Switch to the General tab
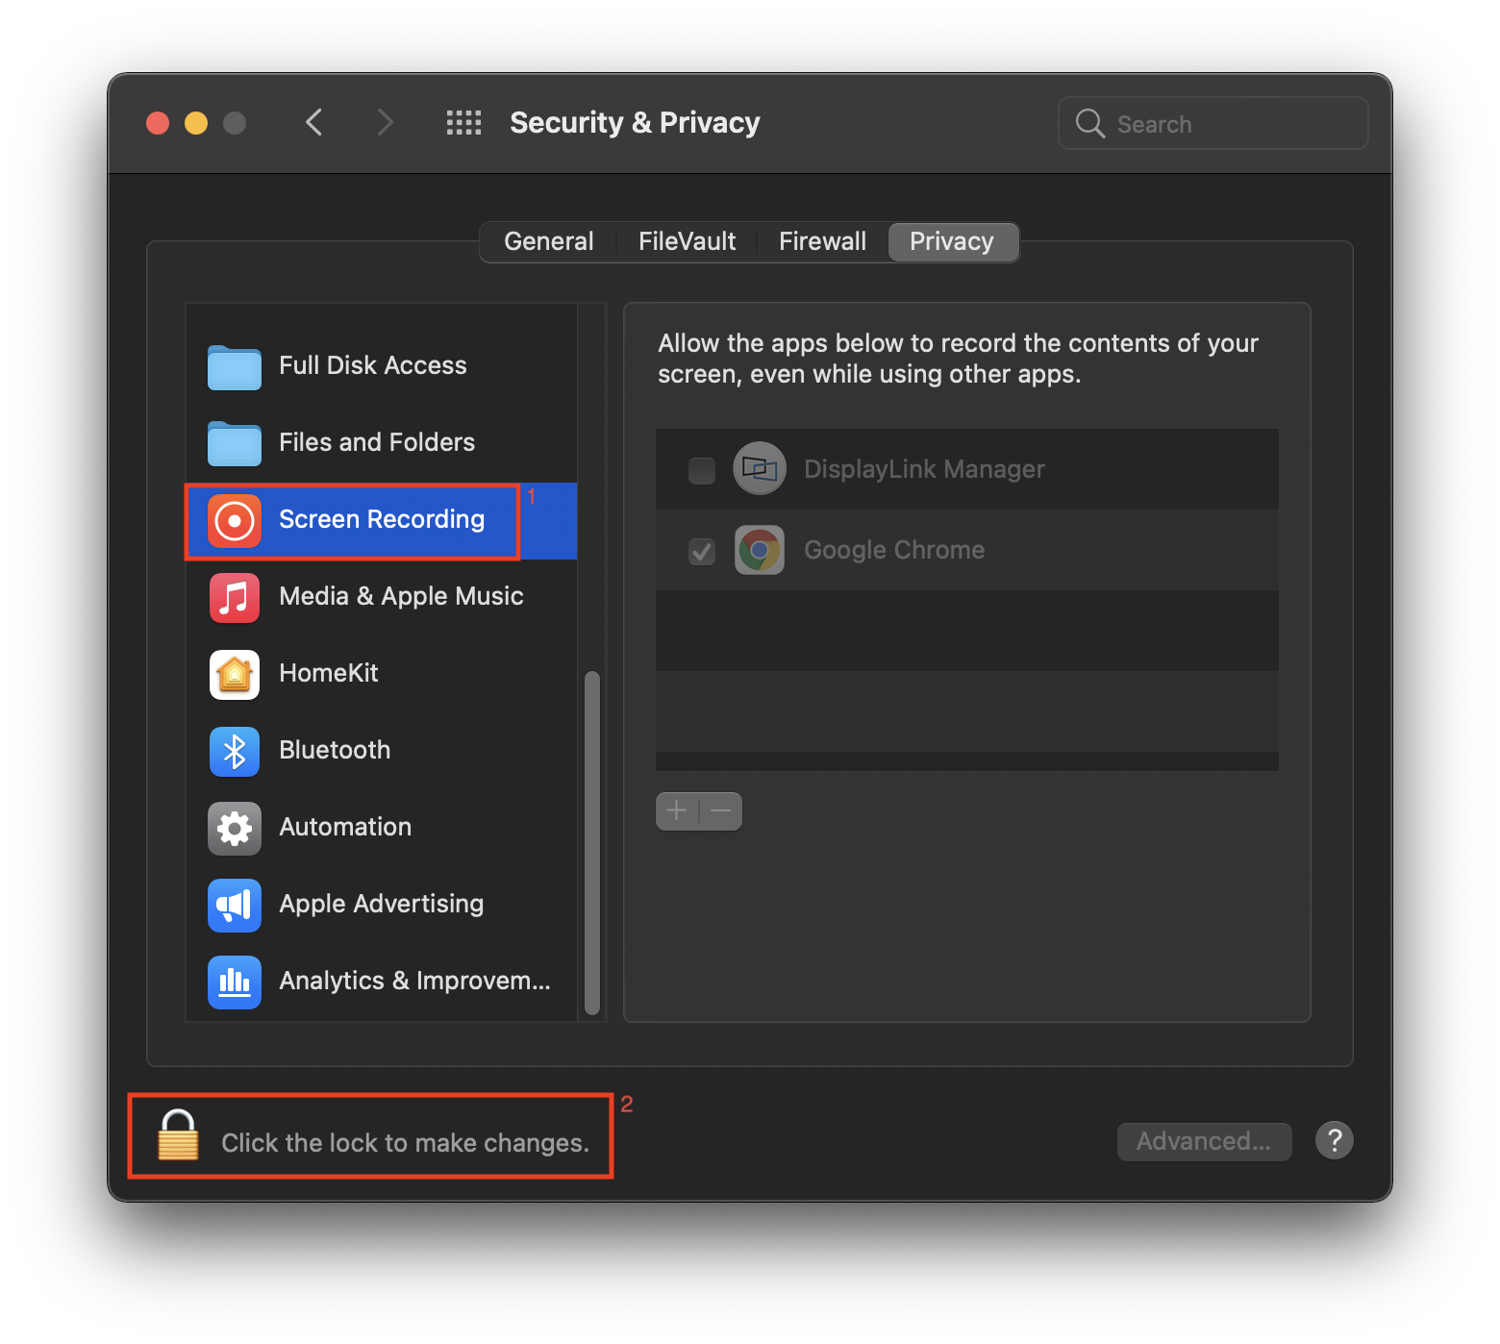Viewport: 1500px width, 1344px height. tap(548, 241)
